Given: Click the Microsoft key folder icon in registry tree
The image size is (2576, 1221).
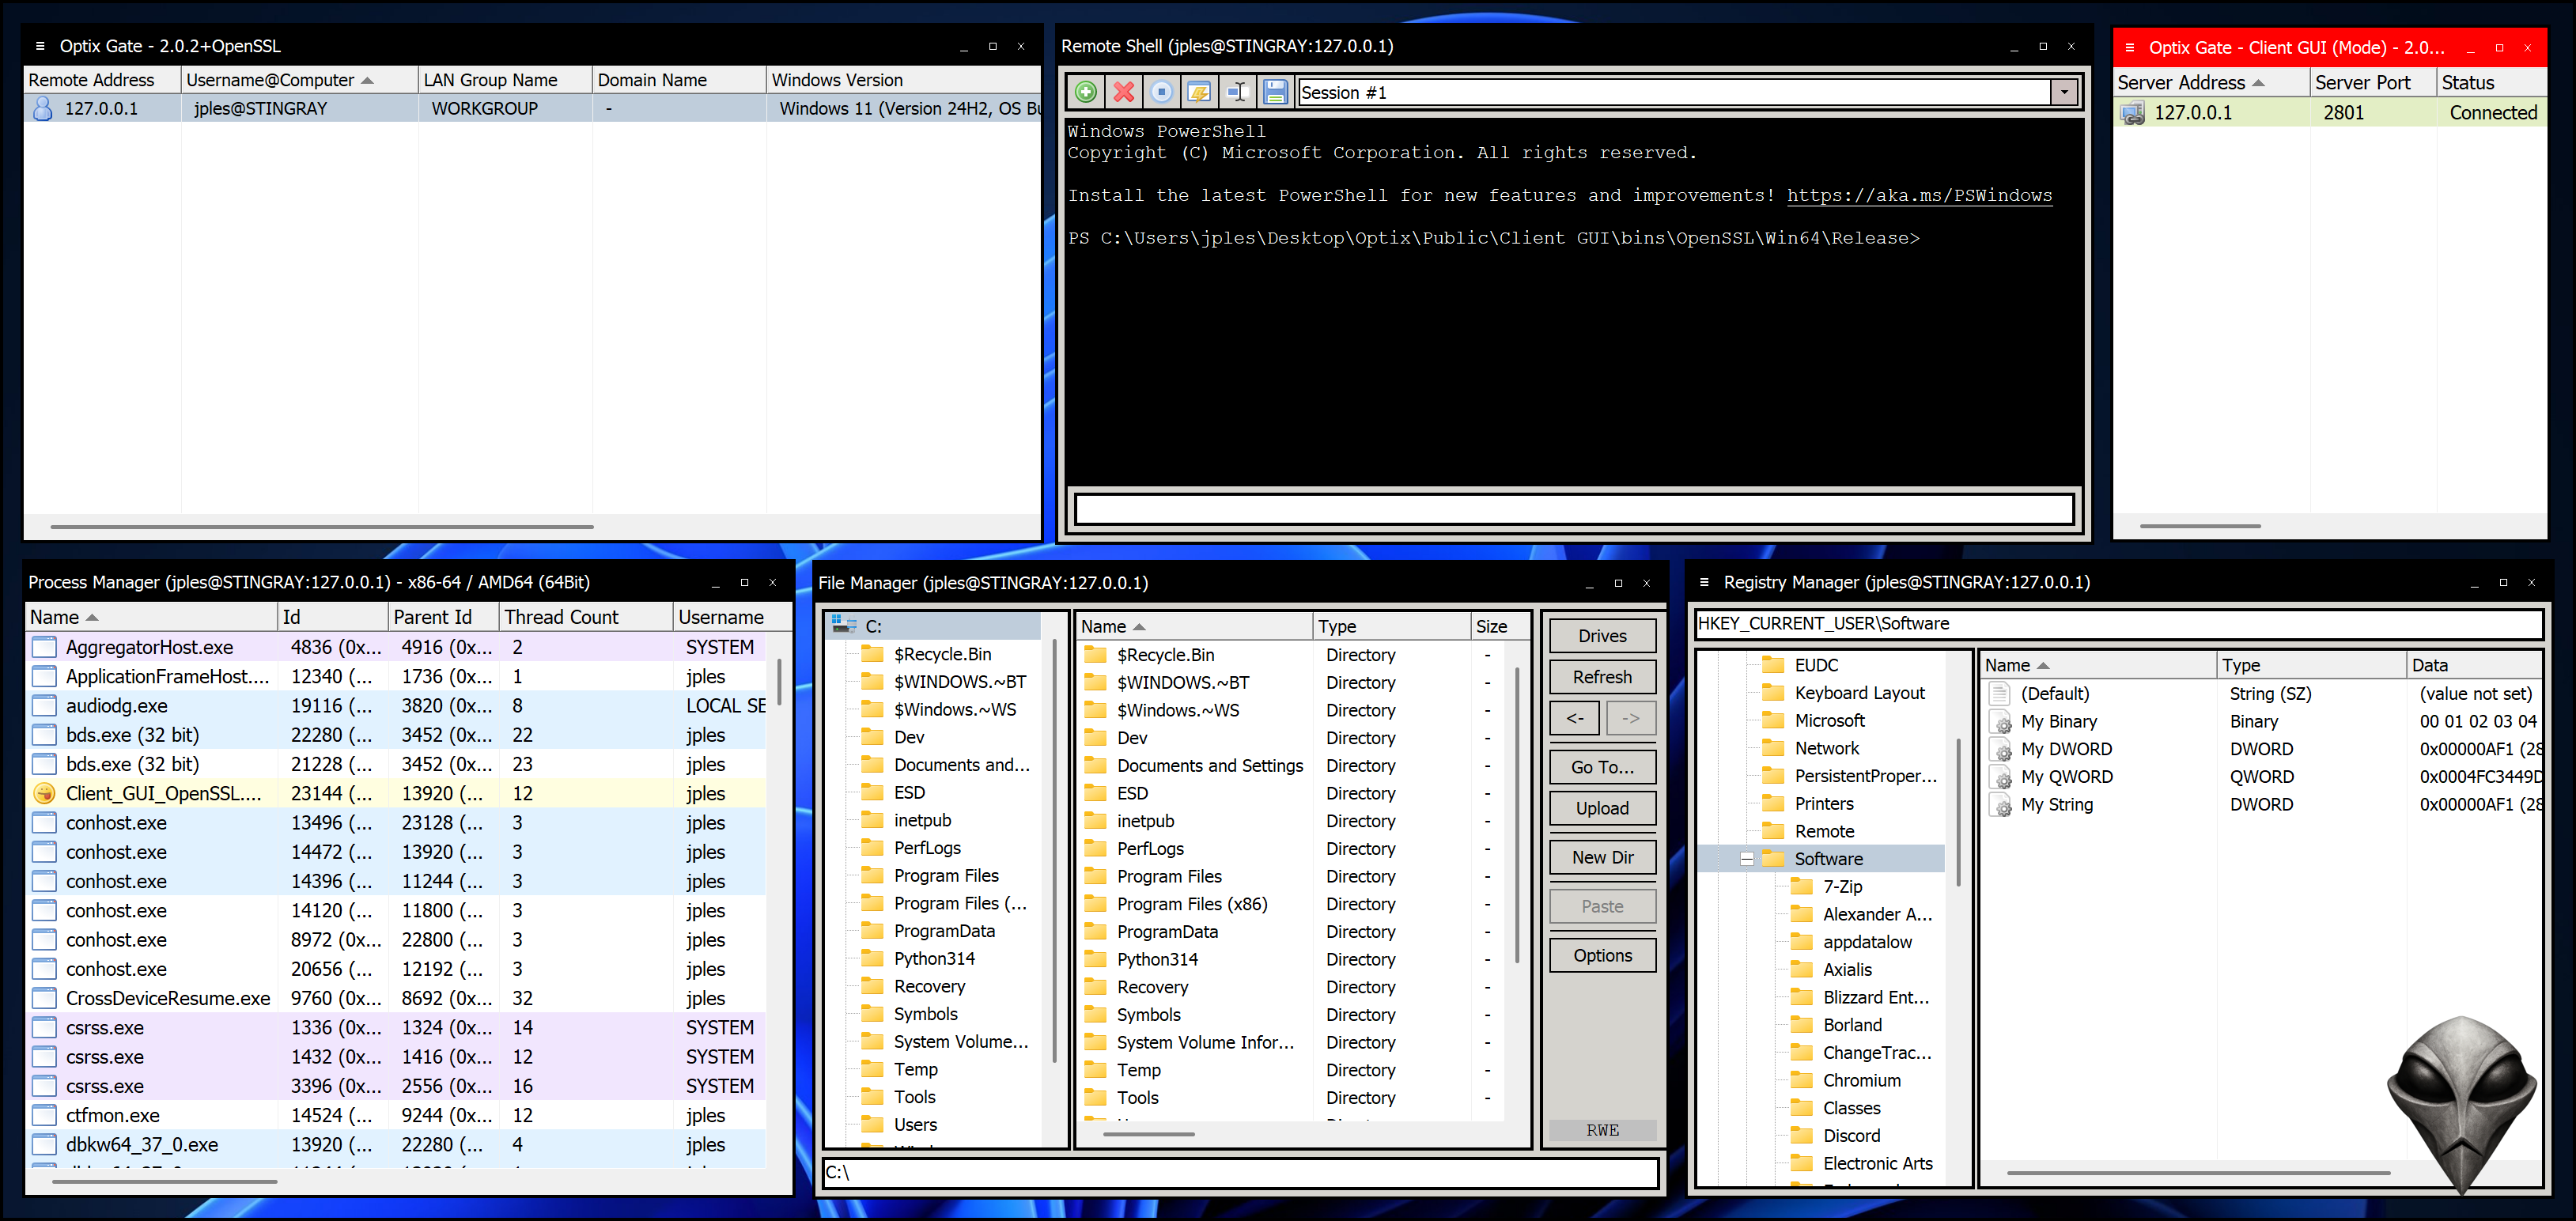Looking at the screenshot, I should pyautogui.click(x=1773, y=720).
